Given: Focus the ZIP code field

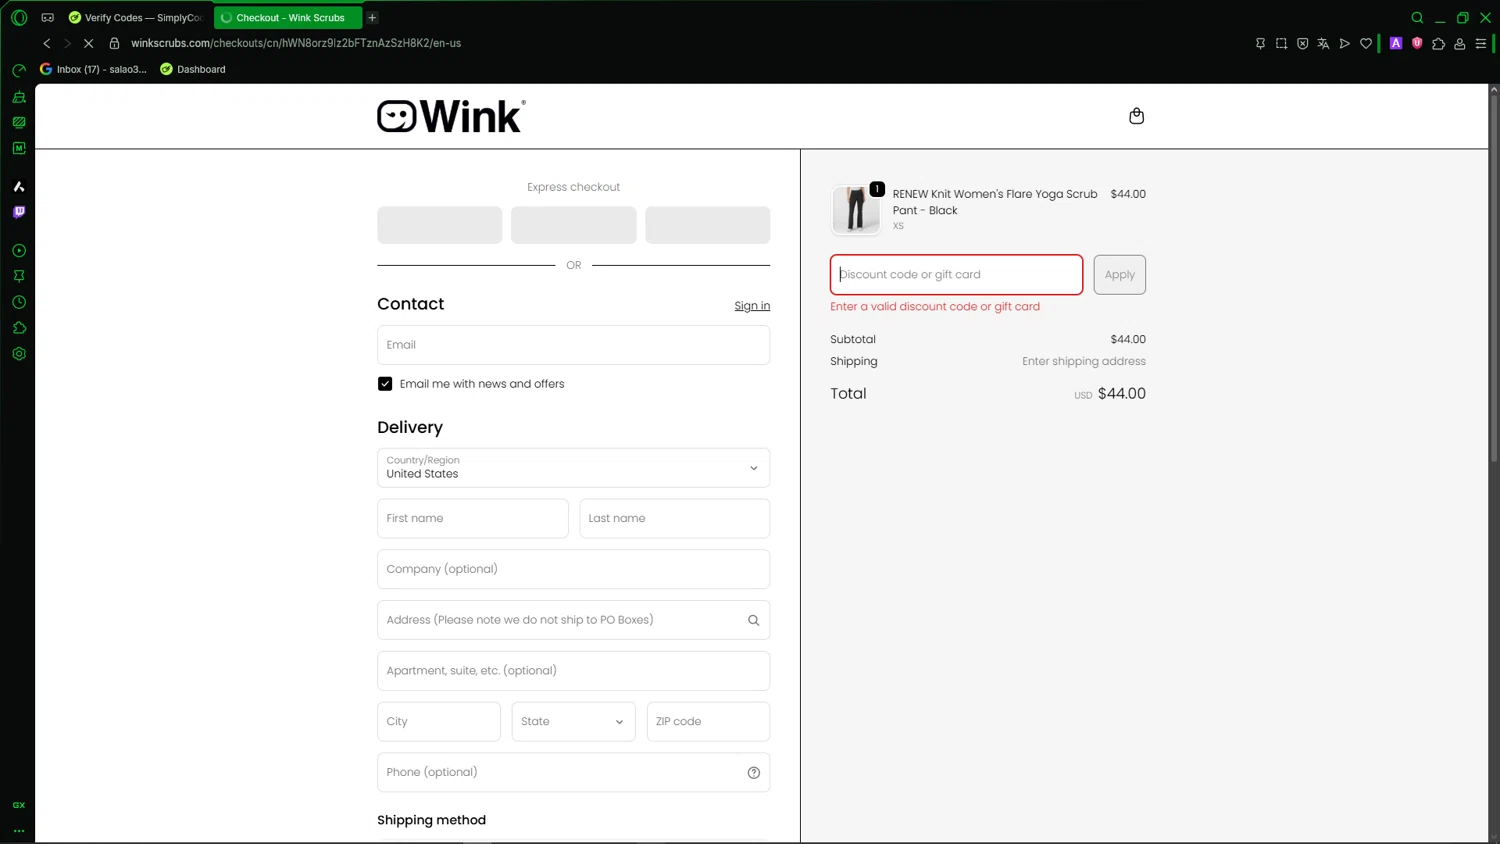Looking at the screenshot, I should click(x=708, y=722).
